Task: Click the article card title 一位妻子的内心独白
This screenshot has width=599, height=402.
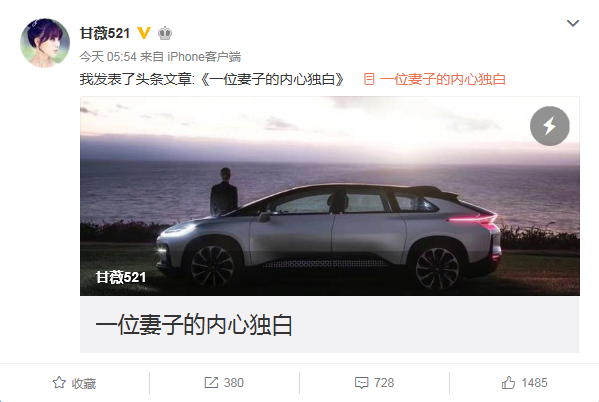Action: click(194, 325)
